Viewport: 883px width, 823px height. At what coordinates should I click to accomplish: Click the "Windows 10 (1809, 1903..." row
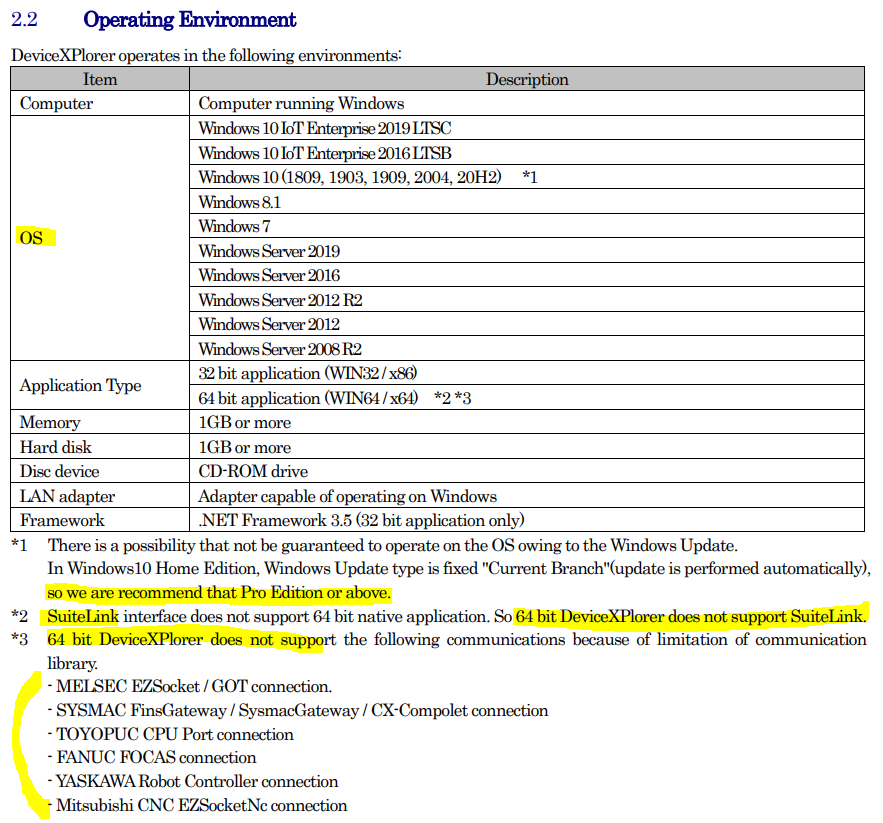tap(527, 177)
